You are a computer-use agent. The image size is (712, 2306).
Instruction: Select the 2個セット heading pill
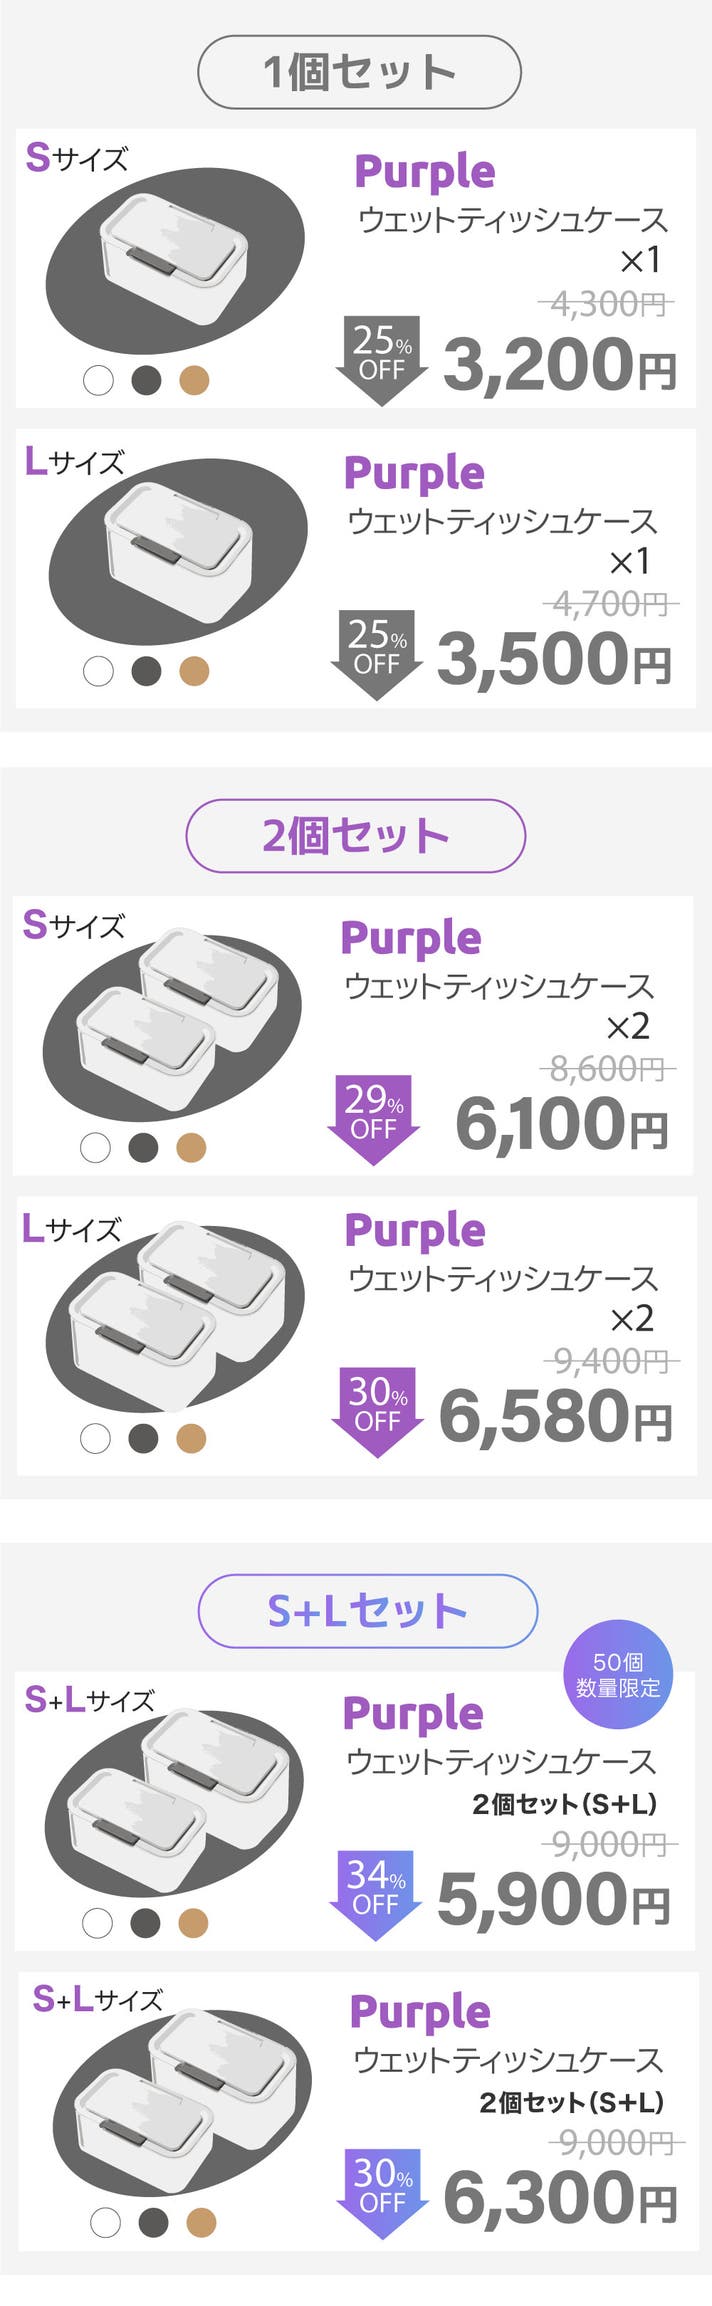tap(355, 836)
